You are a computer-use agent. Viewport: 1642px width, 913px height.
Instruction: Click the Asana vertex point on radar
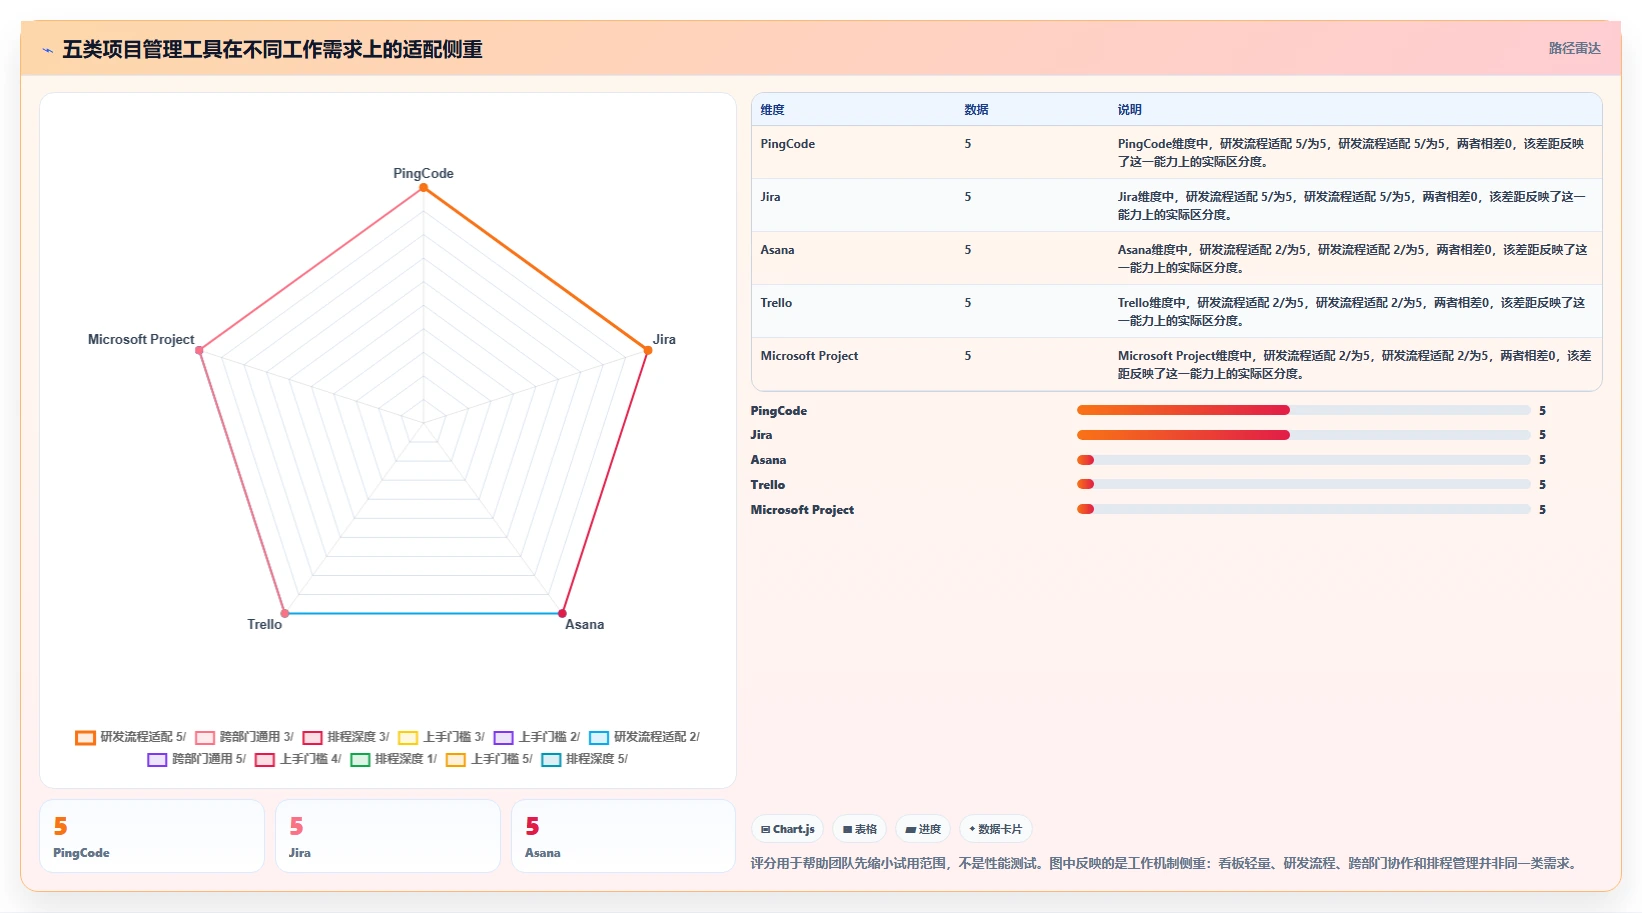[562, 613]
